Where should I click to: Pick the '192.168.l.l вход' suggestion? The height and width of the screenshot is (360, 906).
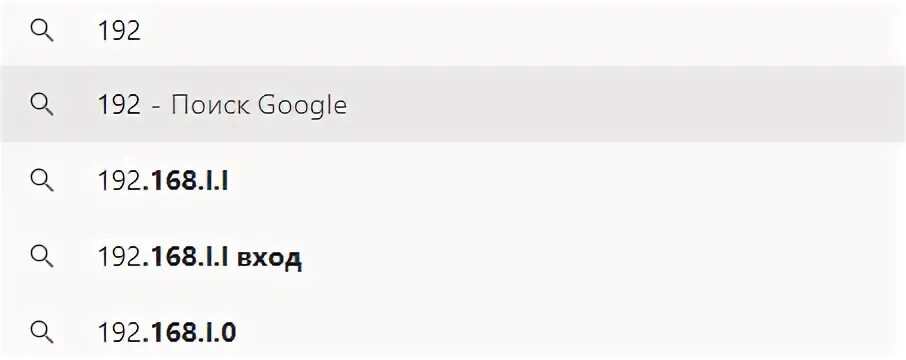tap(453, 257)
